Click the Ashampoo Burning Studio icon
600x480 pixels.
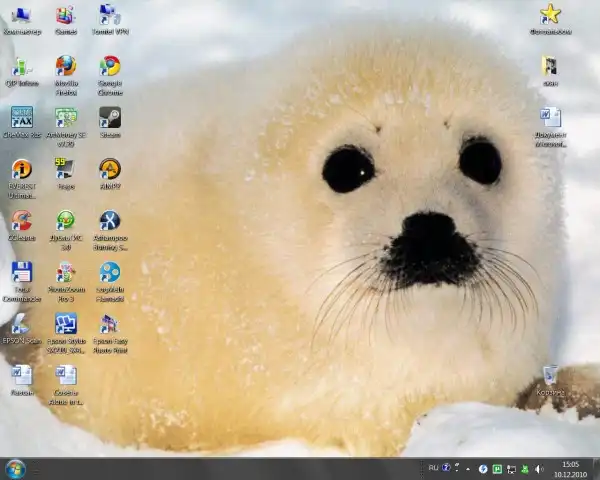coord(110,221)
